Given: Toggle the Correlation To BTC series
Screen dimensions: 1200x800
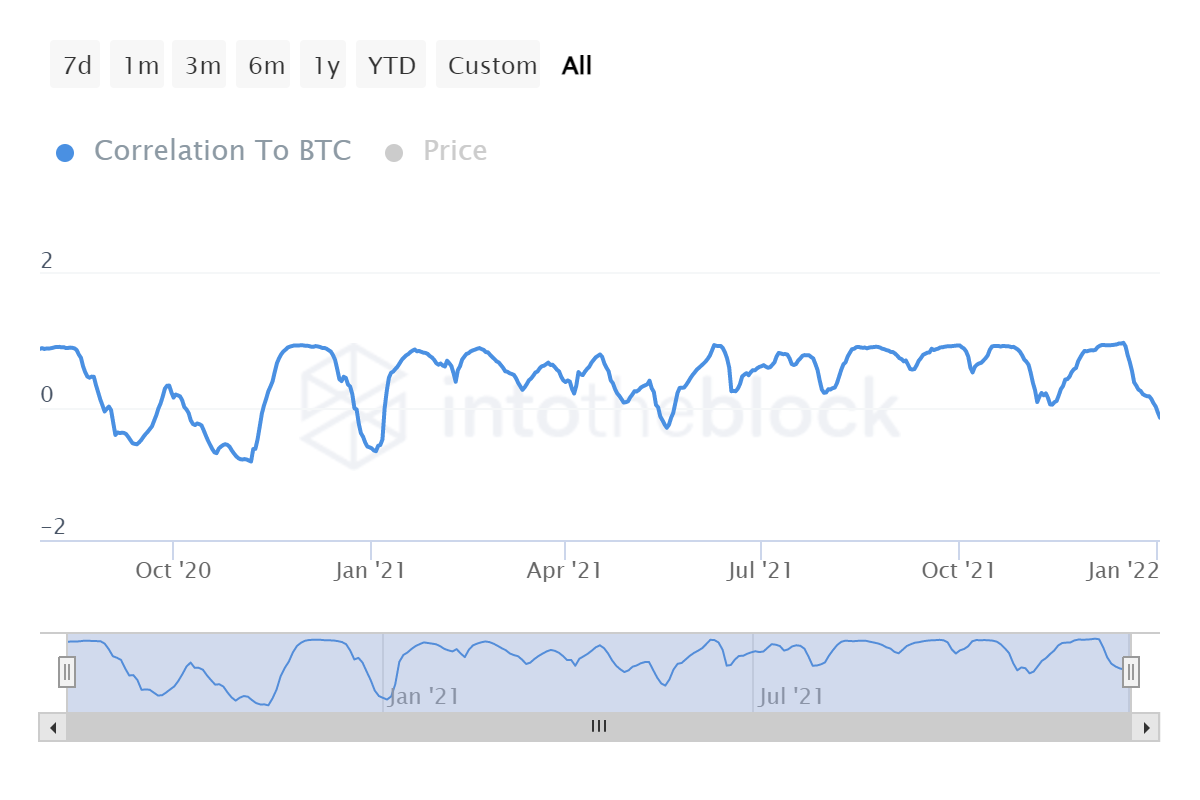Looking at the screenshot, I should (x=222, y=151).
